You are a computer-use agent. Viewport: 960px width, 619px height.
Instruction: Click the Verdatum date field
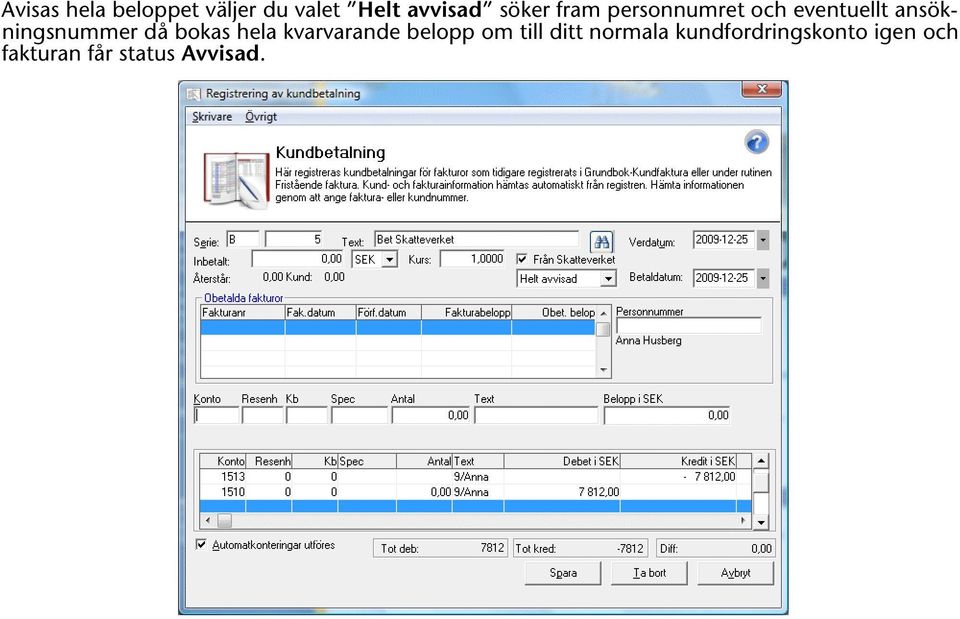(725, 240)
